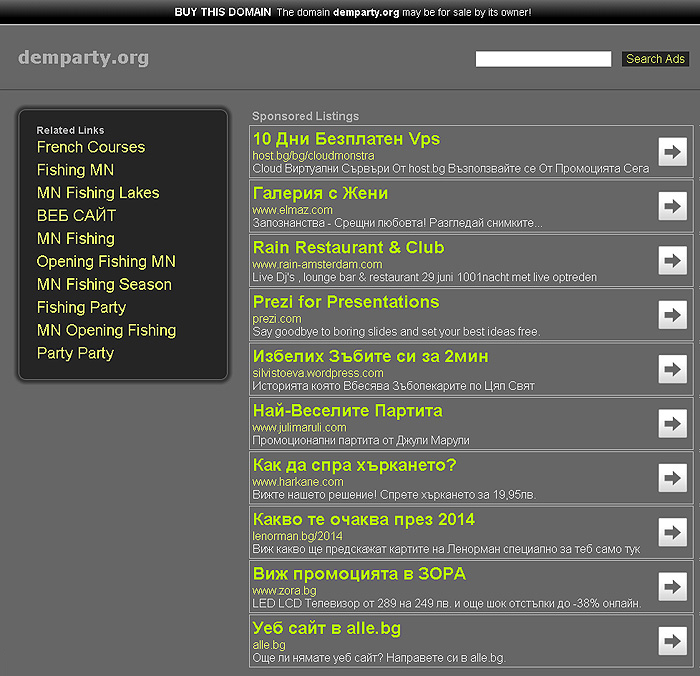
Task: Open ВЕБ САЙТ related link
Action: (x=76, y=216)
